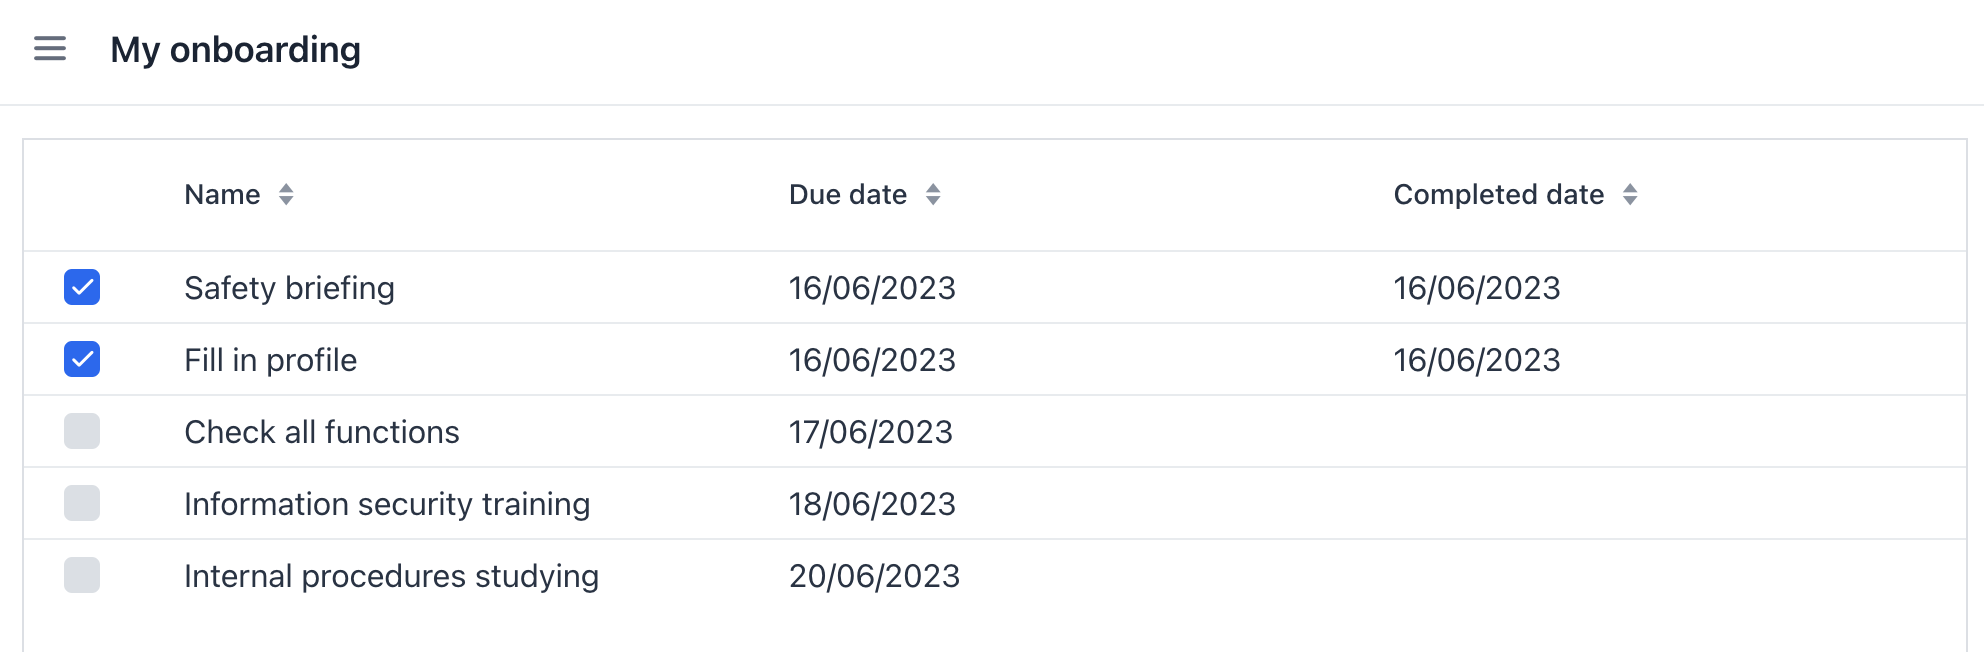
Task: Uncheck the Safety briefing task
Action: point(82,287)
